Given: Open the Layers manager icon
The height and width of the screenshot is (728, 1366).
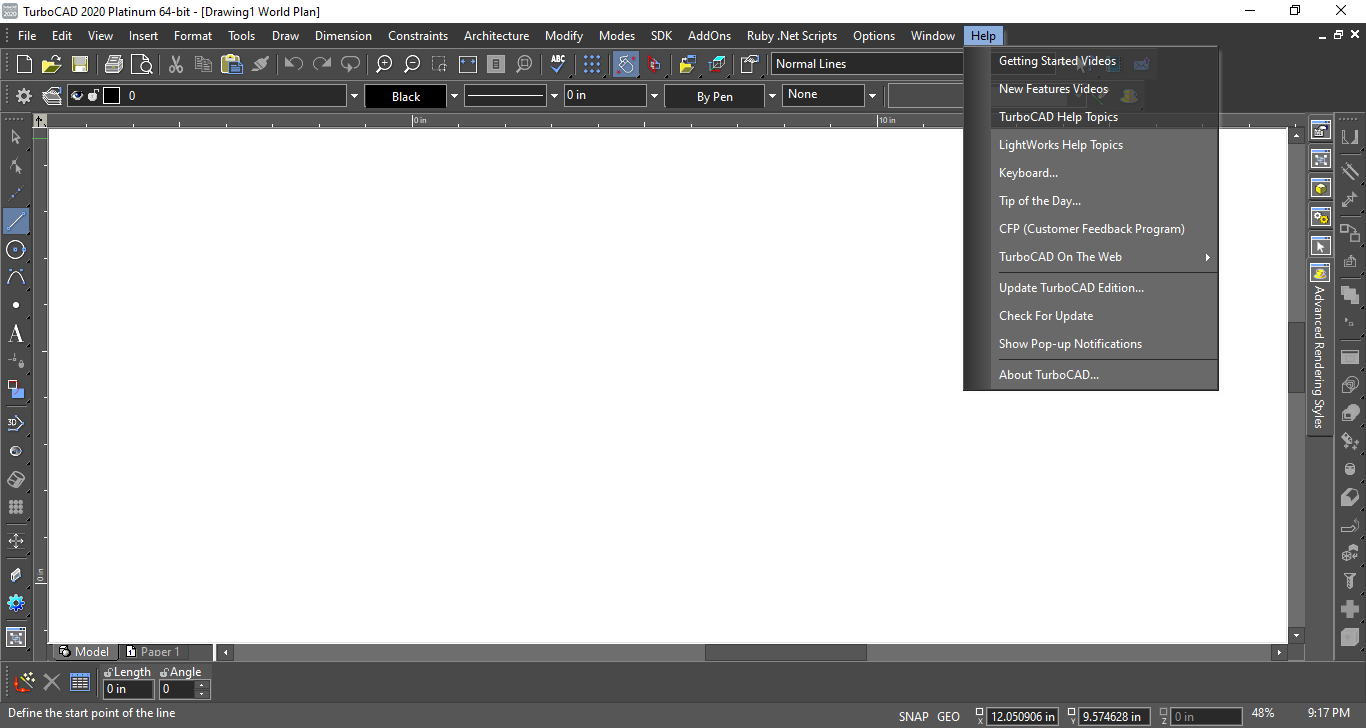Looking at the screenshot, I should (x=52, y=96).
